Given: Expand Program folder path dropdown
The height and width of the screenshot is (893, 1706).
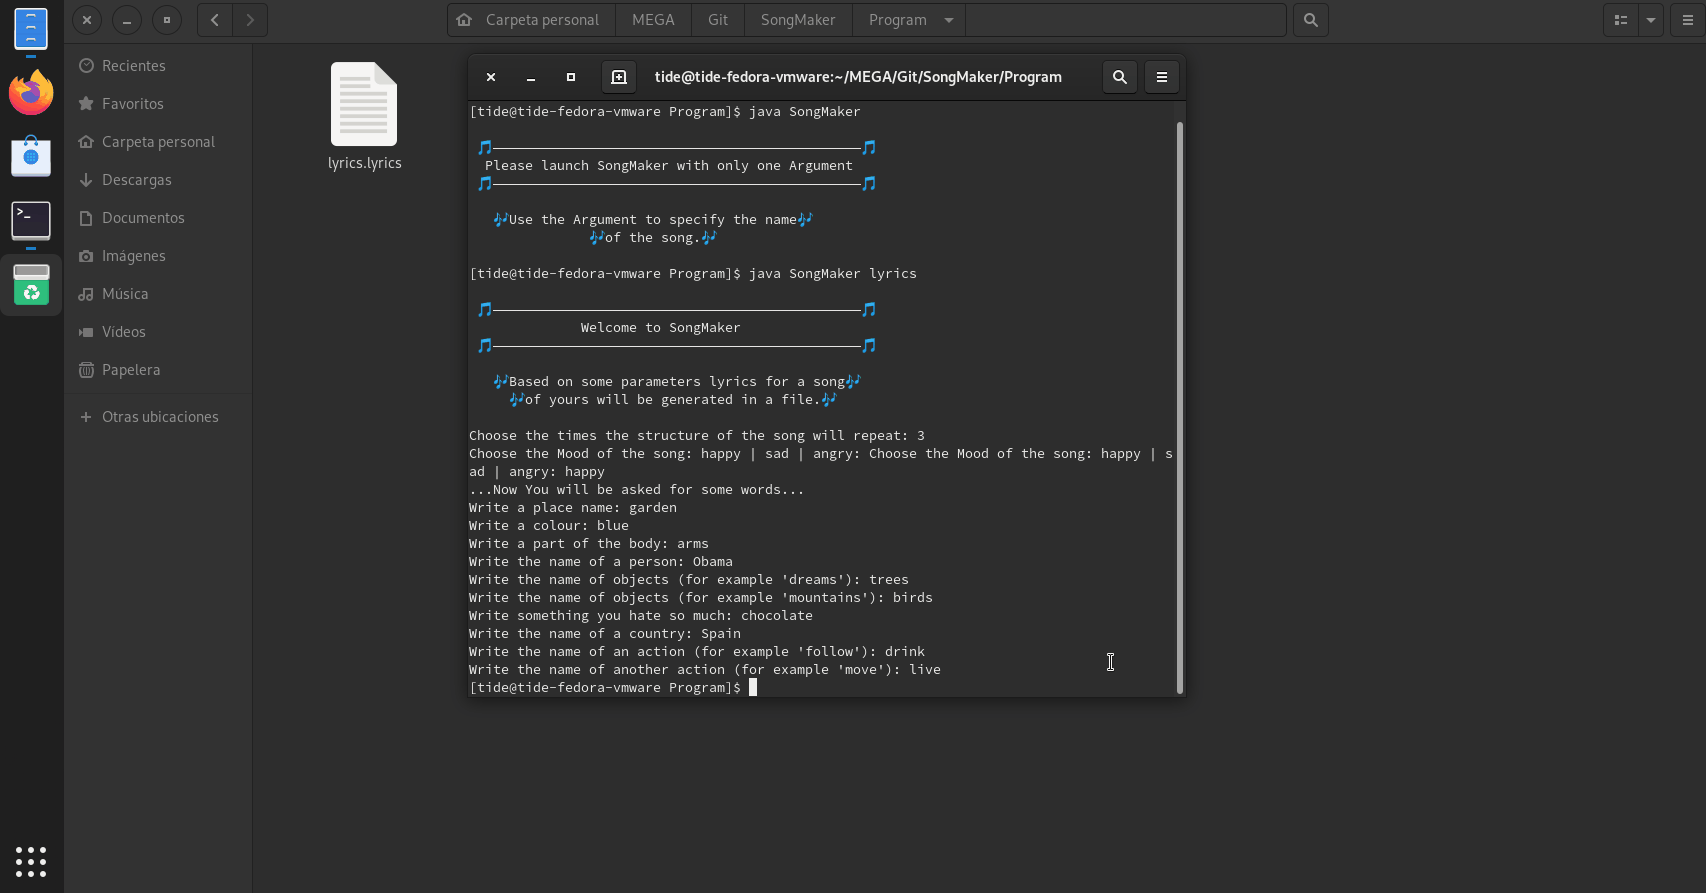Looking at the screenshot, I should (x=949, y=20).
